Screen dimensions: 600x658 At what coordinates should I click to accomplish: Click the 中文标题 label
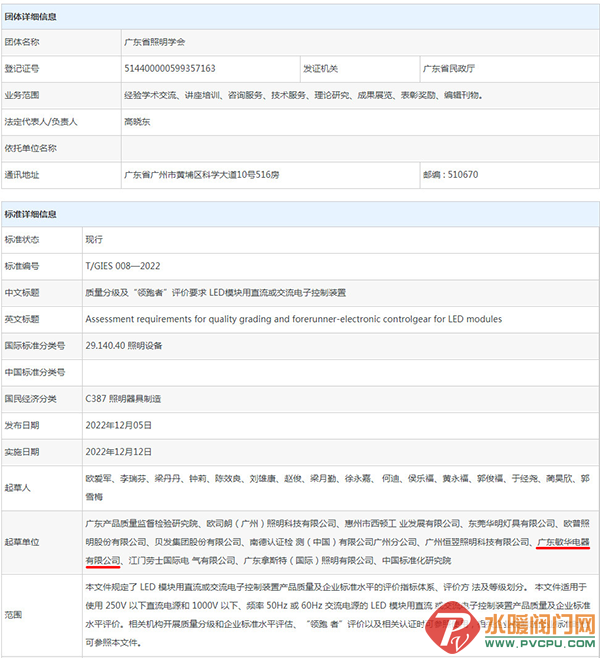pos(22,292)
